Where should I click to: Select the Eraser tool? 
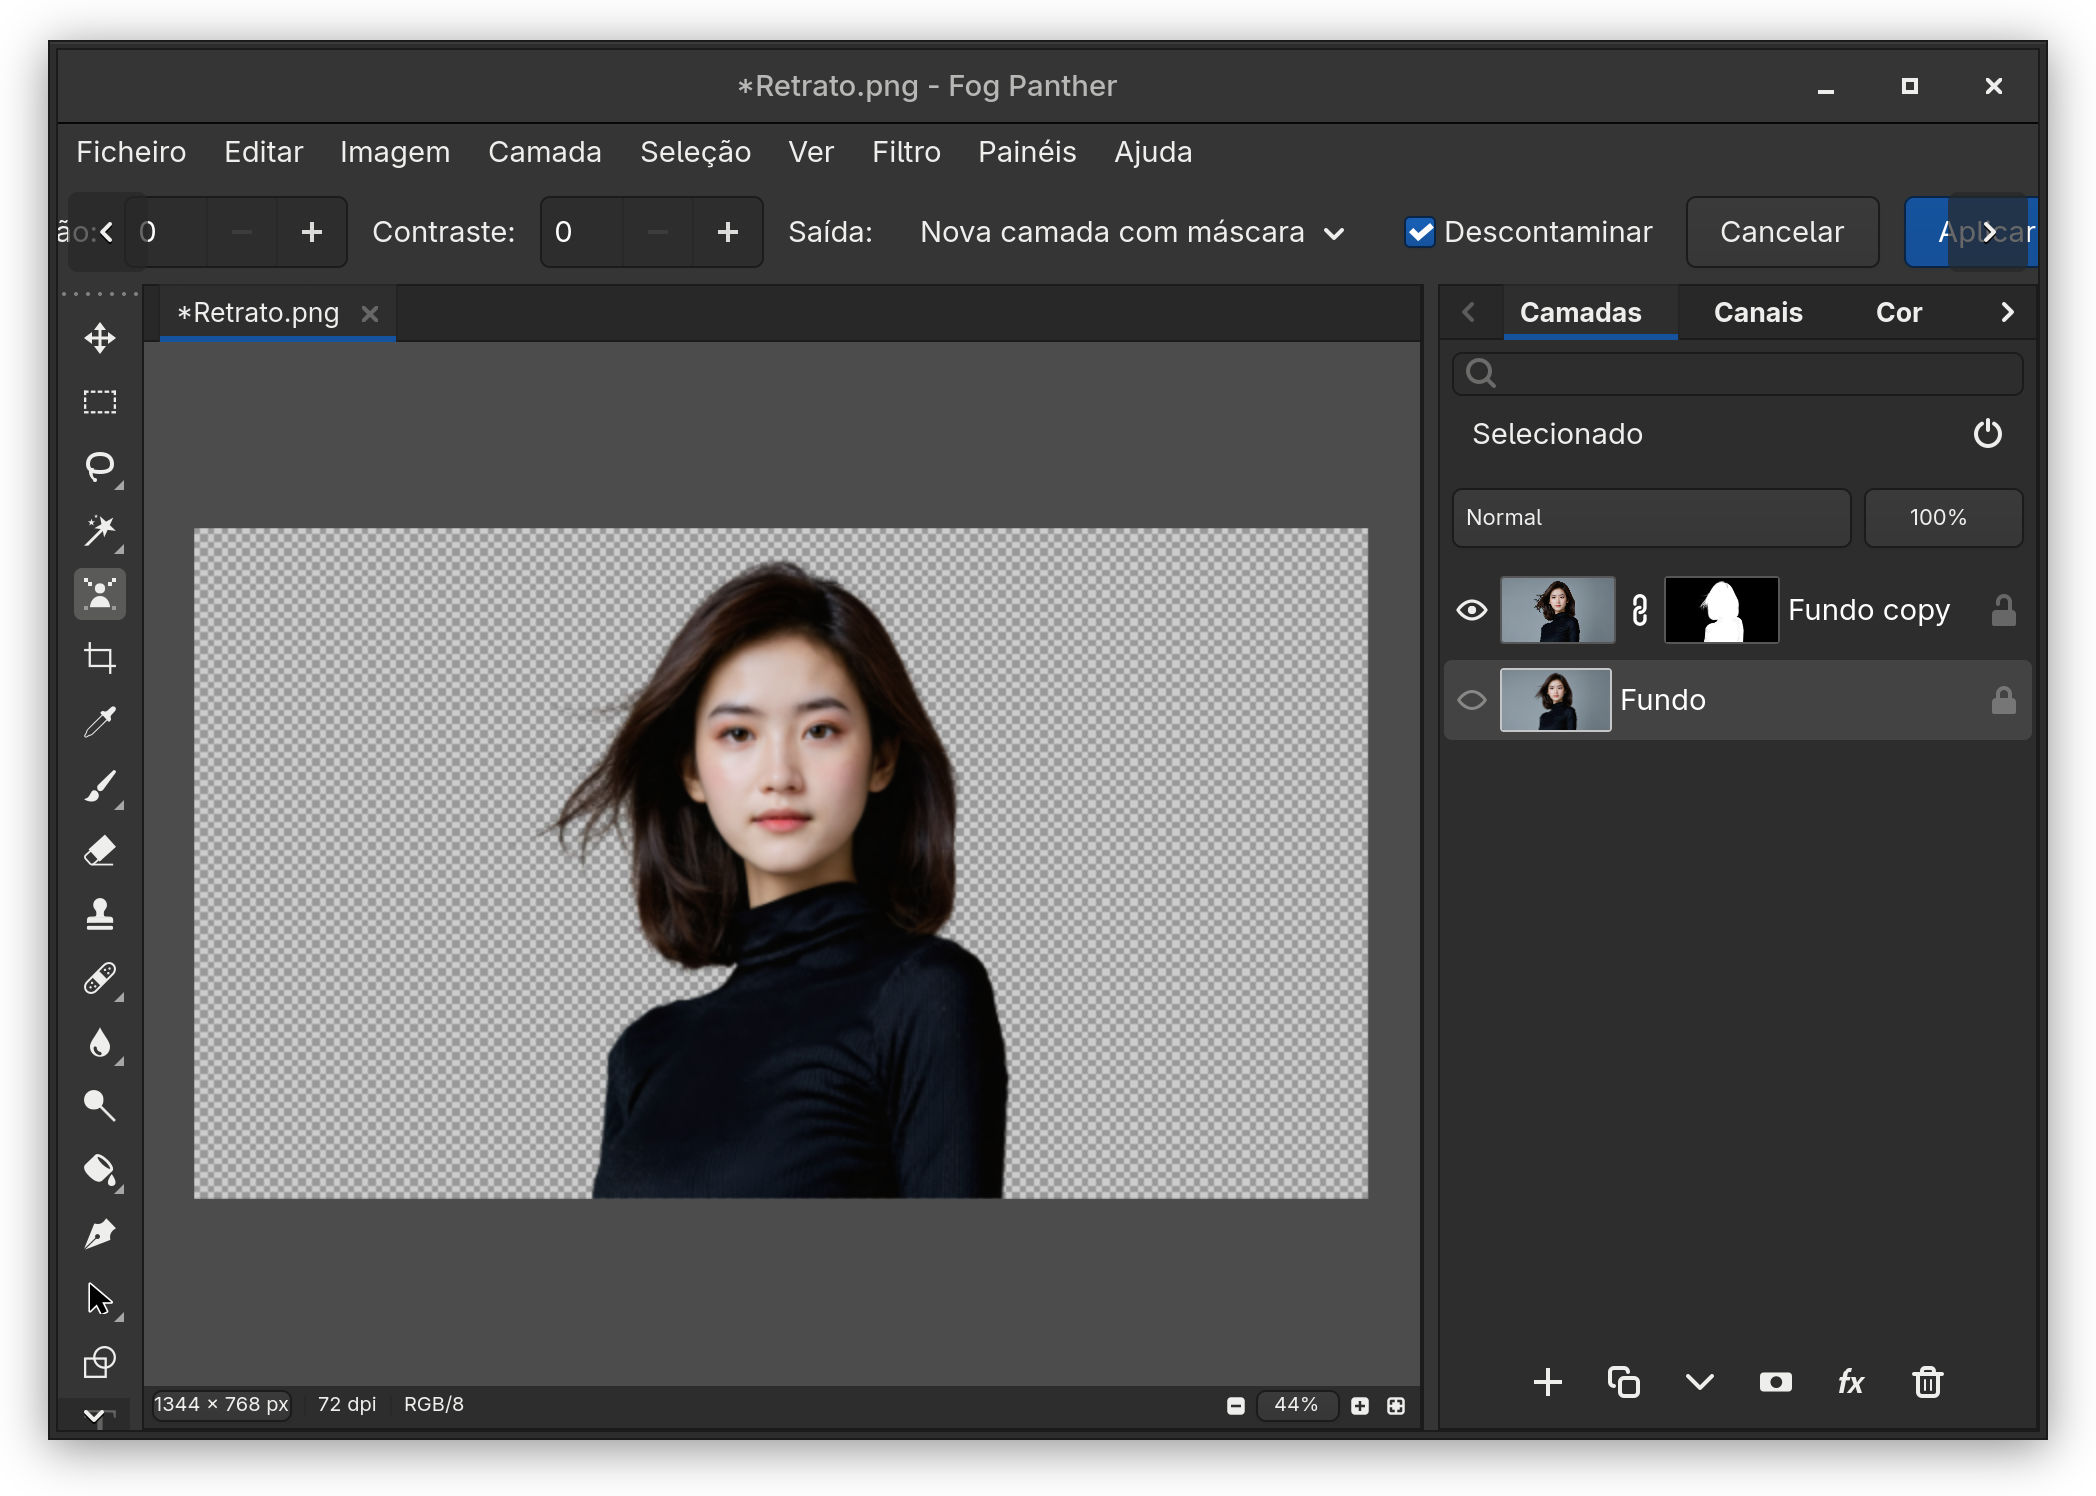coord(100,850)
